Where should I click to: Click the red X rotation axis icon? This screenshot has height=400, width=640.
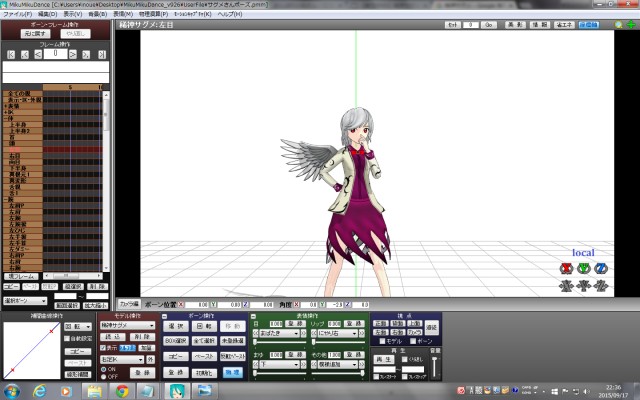(567, 269)
